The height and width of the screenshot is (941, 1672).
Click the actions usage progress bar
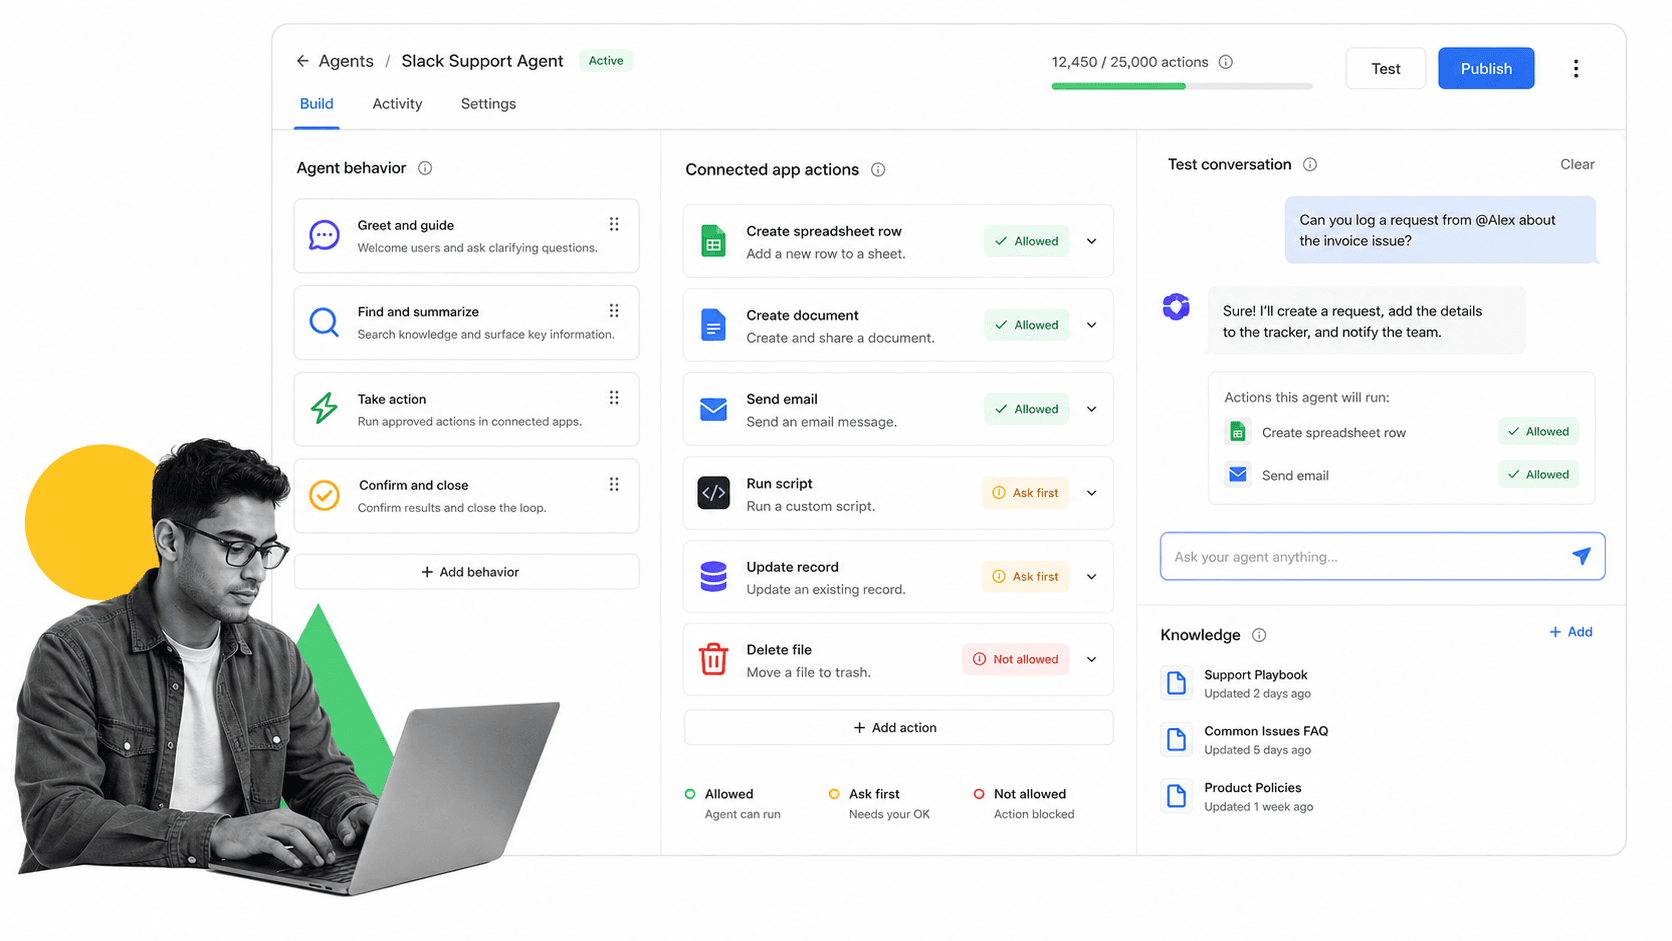coord(1182,86)
